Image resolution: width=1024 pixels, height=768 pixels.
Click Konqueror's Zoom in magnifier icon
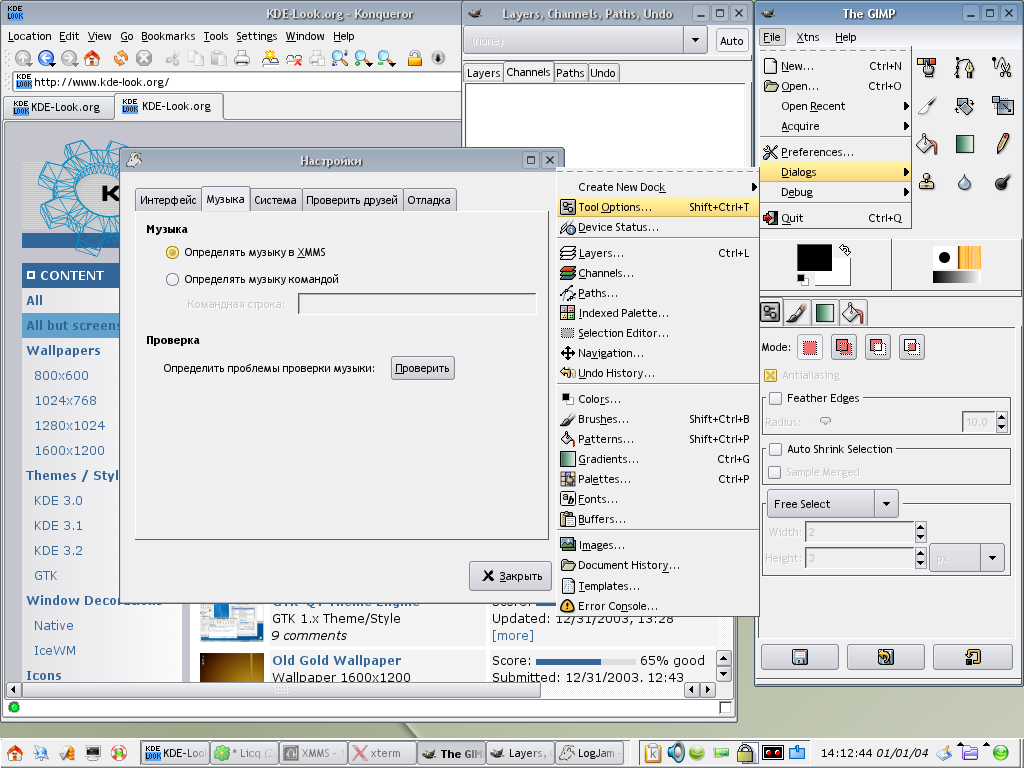click(362, 58)
